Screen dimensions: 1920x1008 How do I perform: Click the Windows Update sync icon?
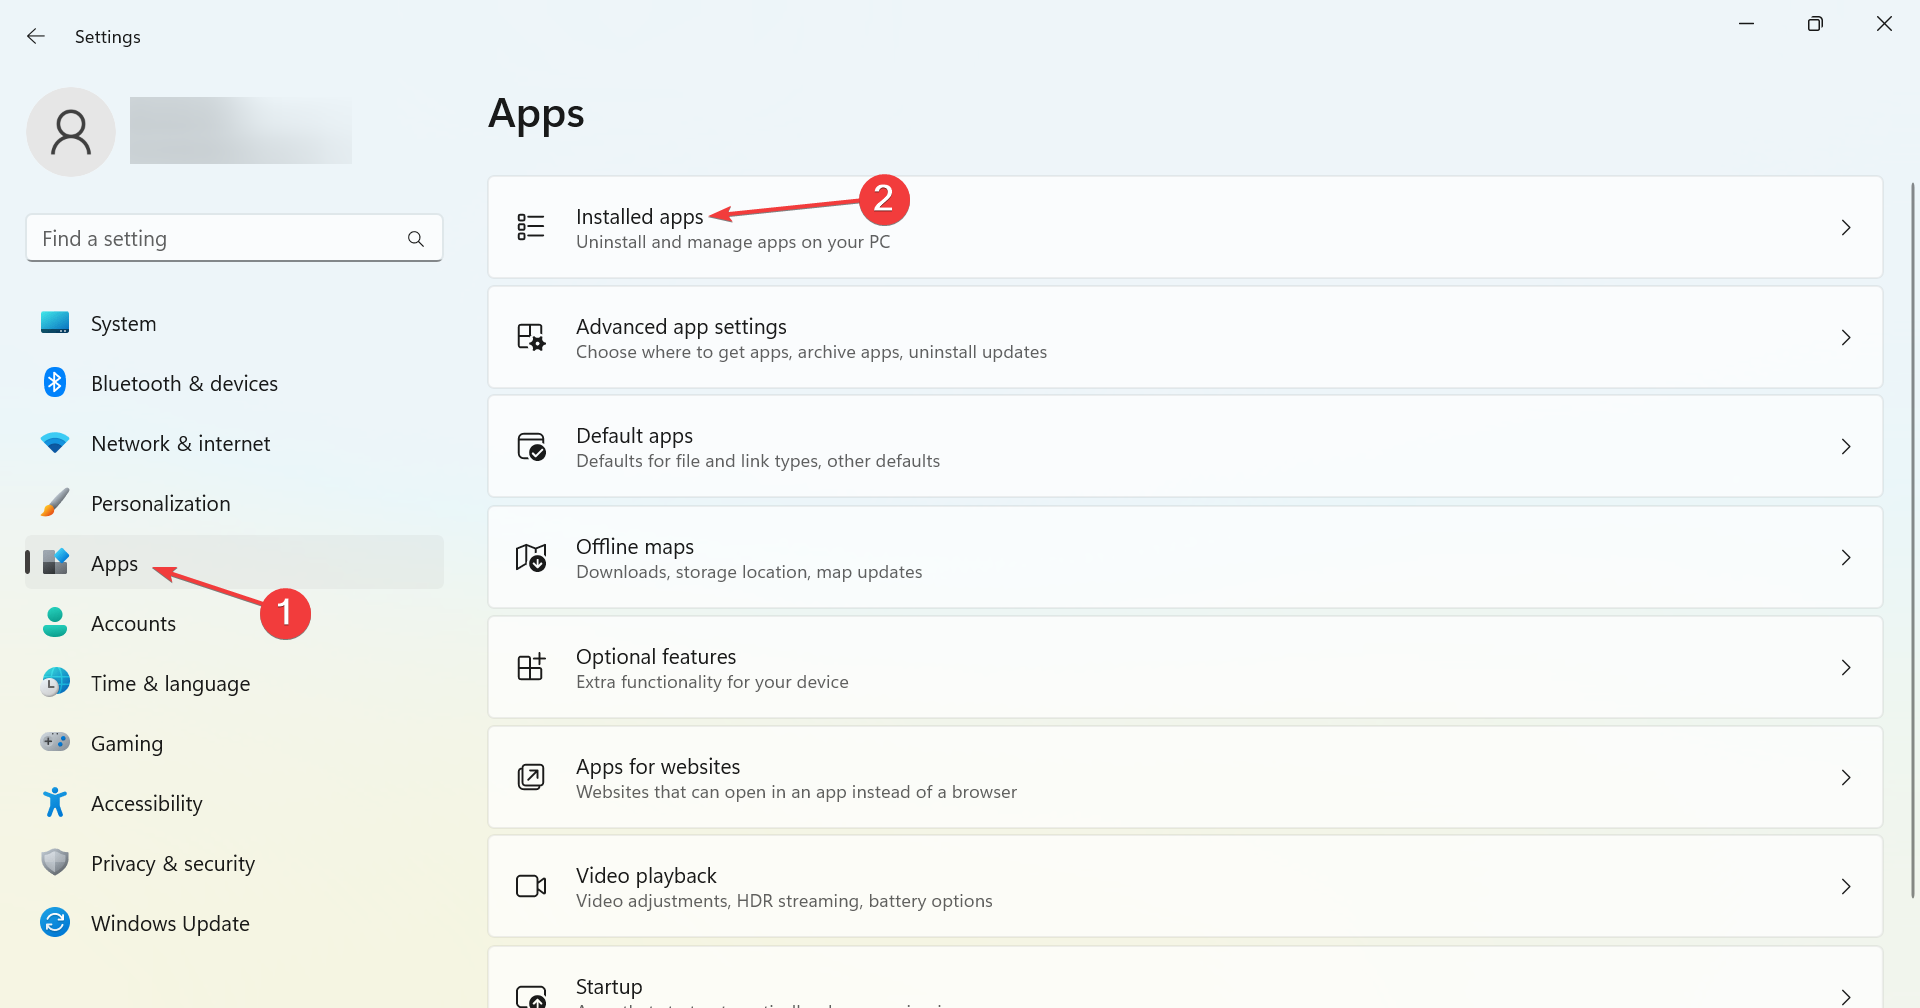click(x=55, y=922)
